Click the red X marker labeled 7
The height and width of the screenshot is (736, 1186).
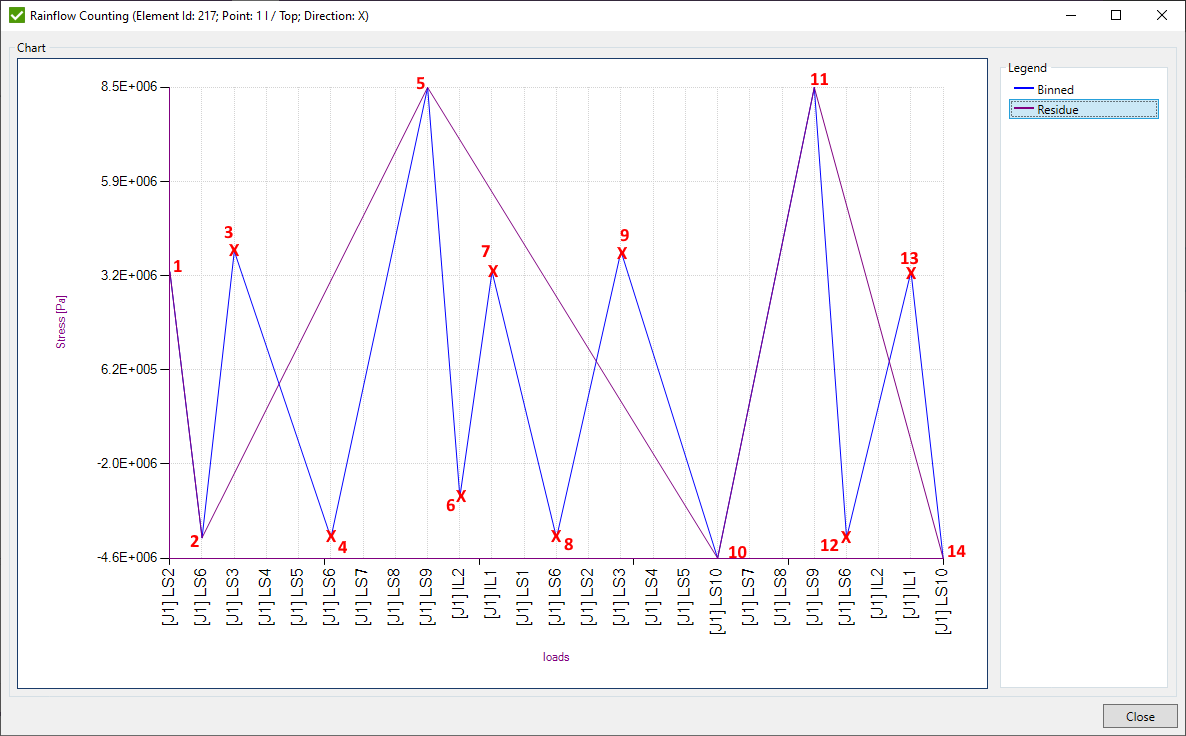[493, 272]
